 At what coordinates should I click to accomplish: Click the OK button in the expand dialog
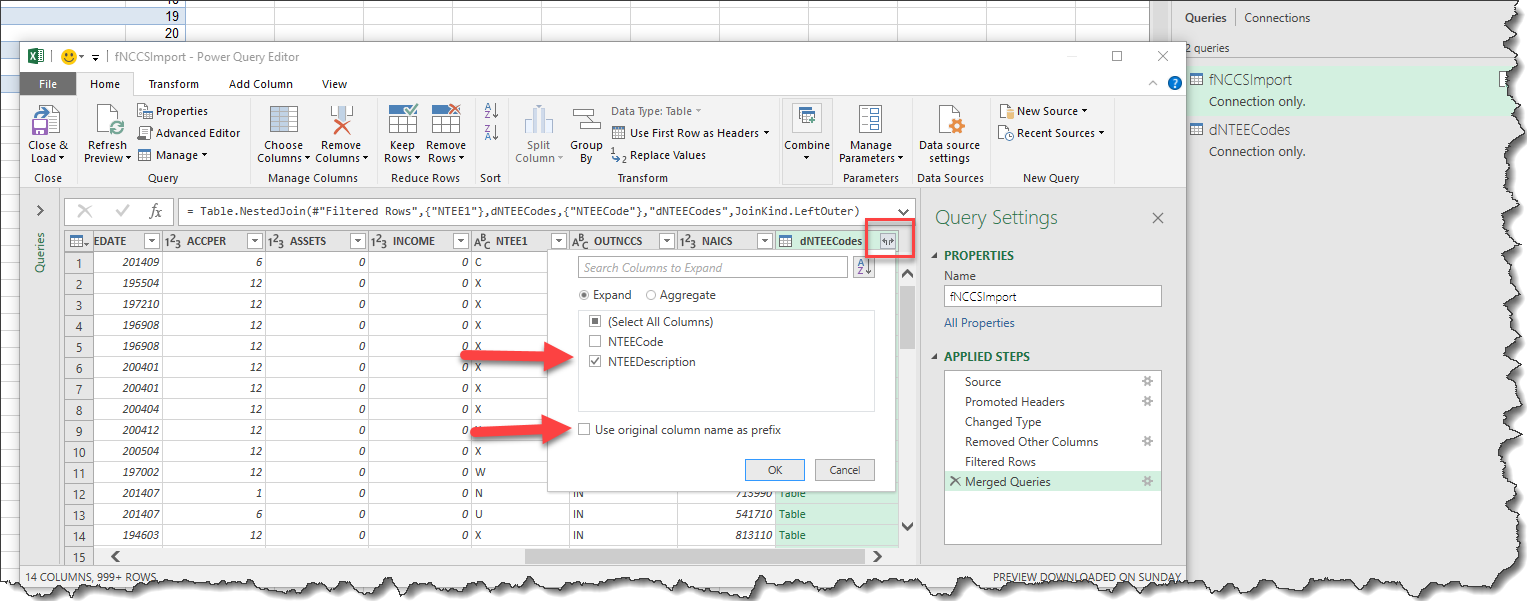[x=774, y=469]
